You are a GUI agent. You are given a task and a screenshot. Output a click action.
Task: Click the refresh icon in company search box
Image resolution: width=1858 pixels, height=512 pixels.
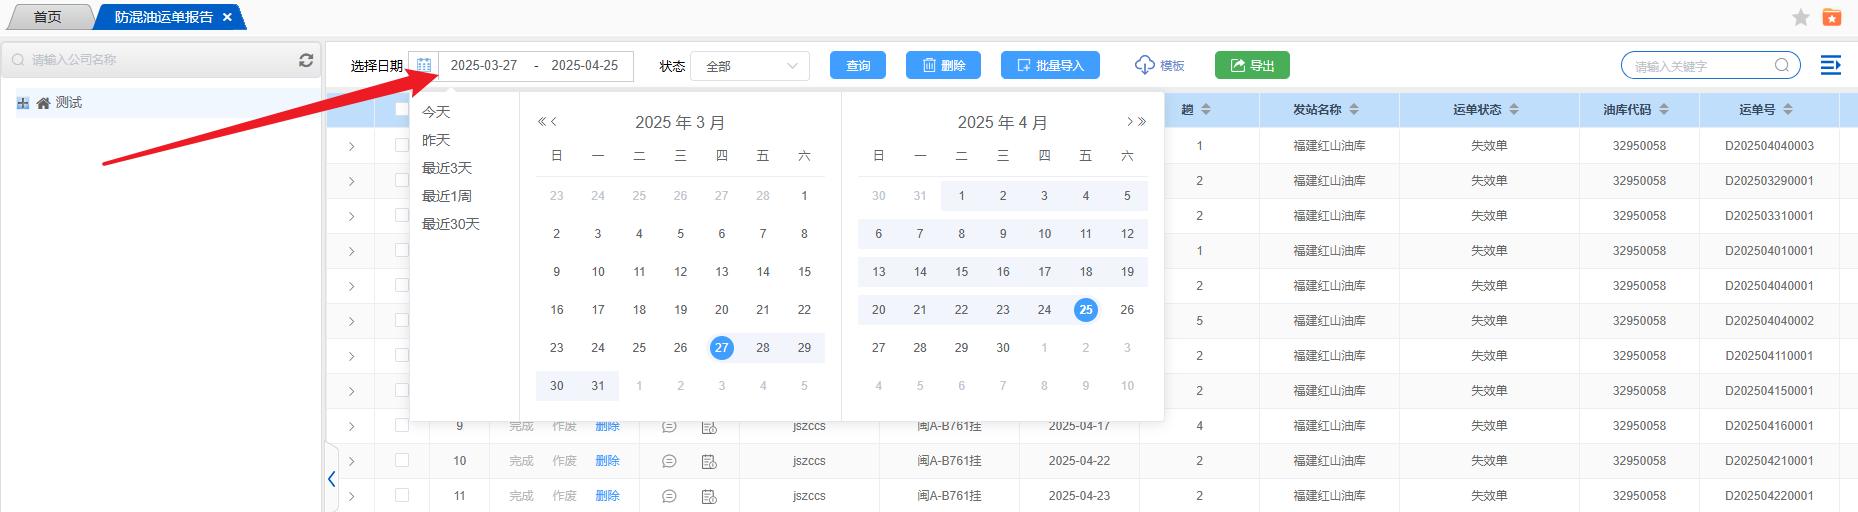(306, 60)
